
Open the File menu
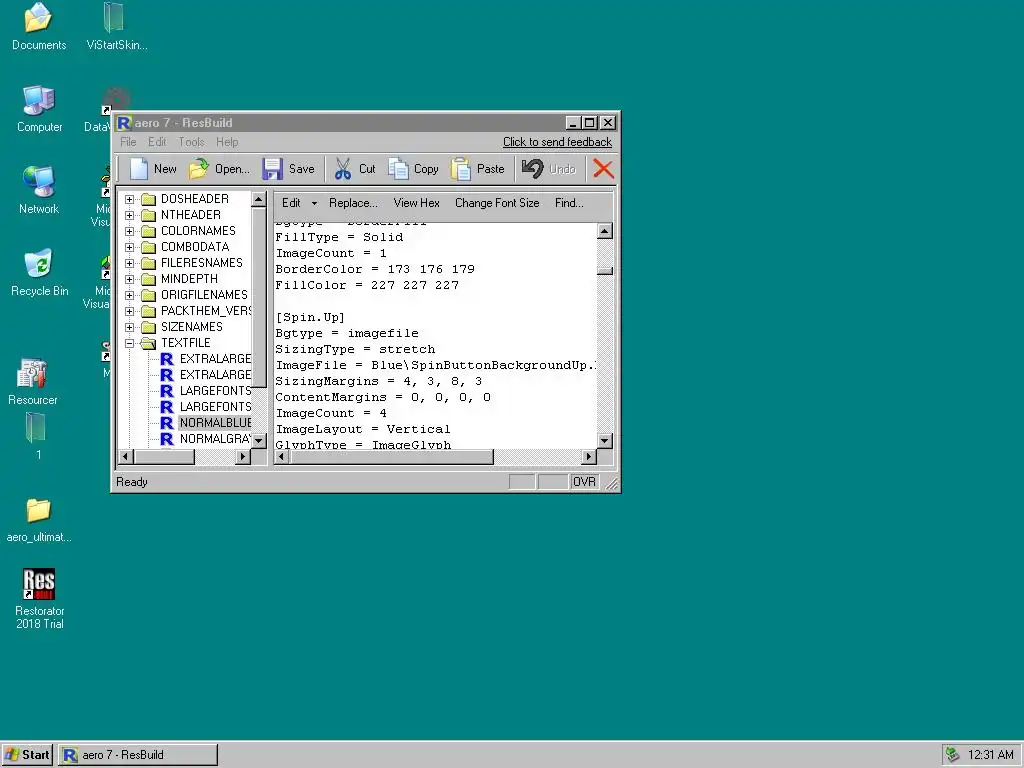point(128,142)
